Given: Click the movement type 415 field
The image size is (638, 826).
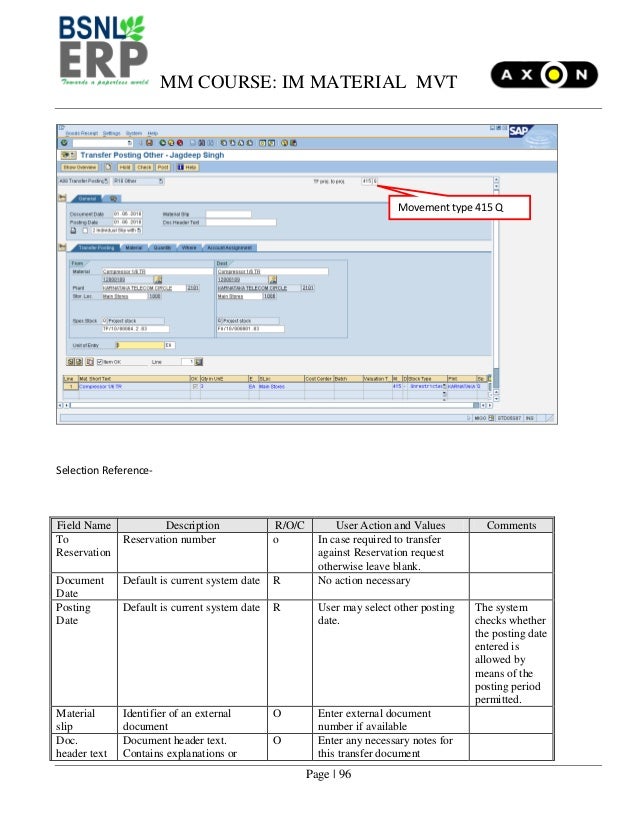Looking at the screenshot, I should tap(367, 181).
